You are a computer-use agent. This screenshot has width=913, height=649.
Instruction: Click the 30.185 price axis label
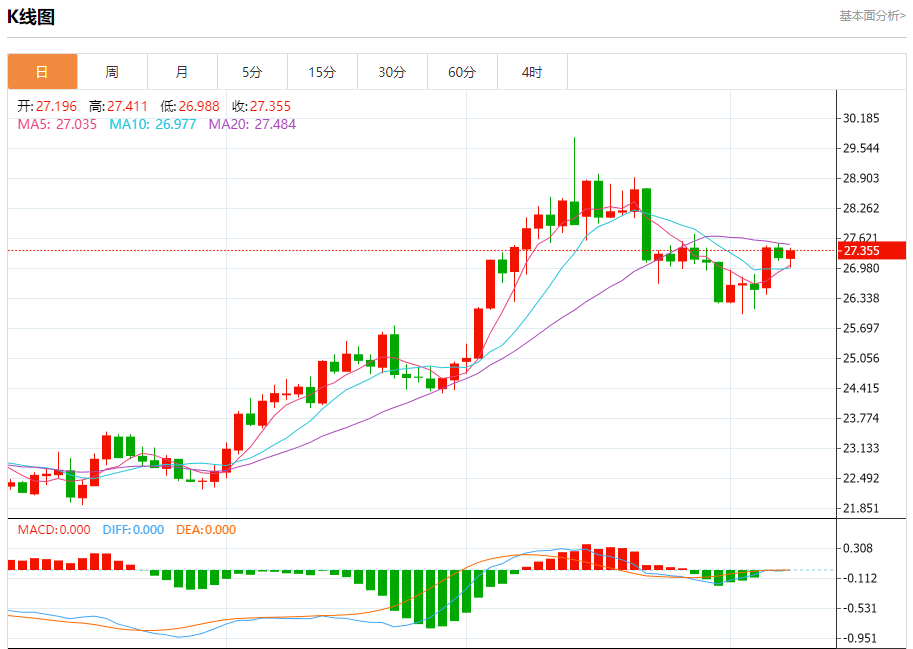click(861, 118)
